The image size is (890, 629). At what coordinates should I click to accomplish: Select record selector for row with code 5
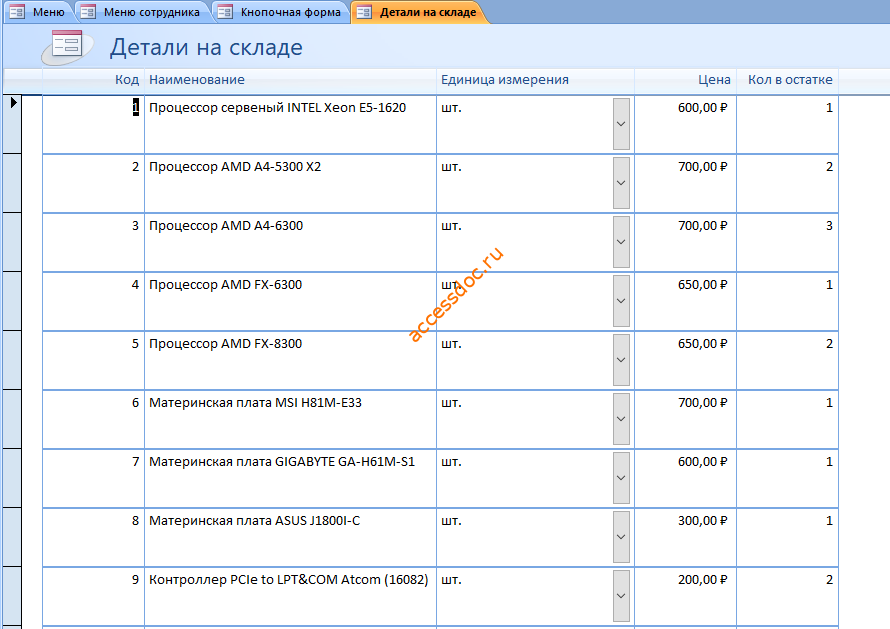click(x=12, y=360)
